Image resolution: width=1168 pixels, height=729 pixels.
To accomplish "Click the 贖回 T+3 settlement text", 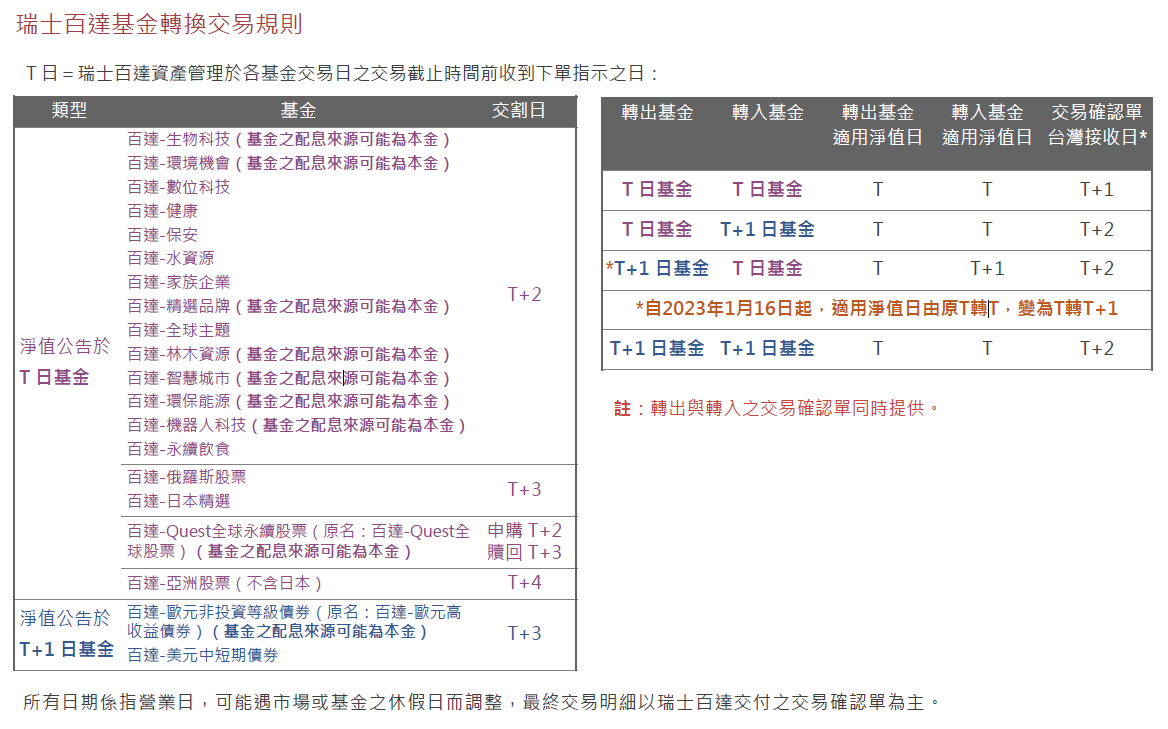I will [x=524, y=553].
